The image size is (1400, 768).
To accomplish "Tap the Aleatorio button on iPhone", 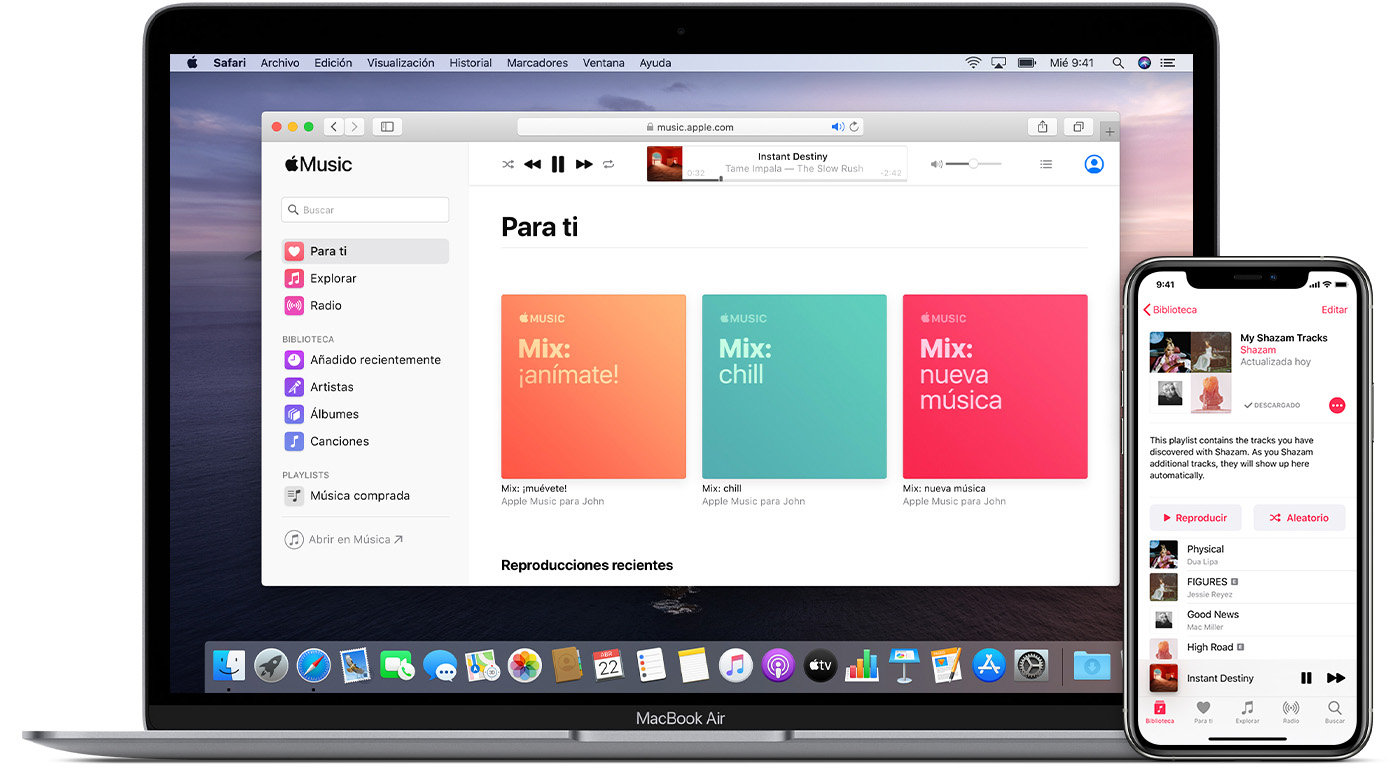I will click(x=1299, y=518).
